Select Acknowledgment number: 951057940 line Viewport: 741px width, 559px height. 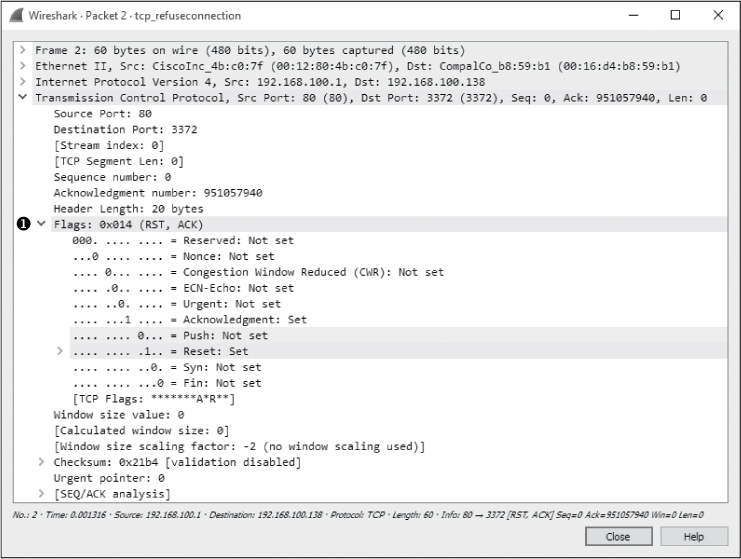point(158,193)
